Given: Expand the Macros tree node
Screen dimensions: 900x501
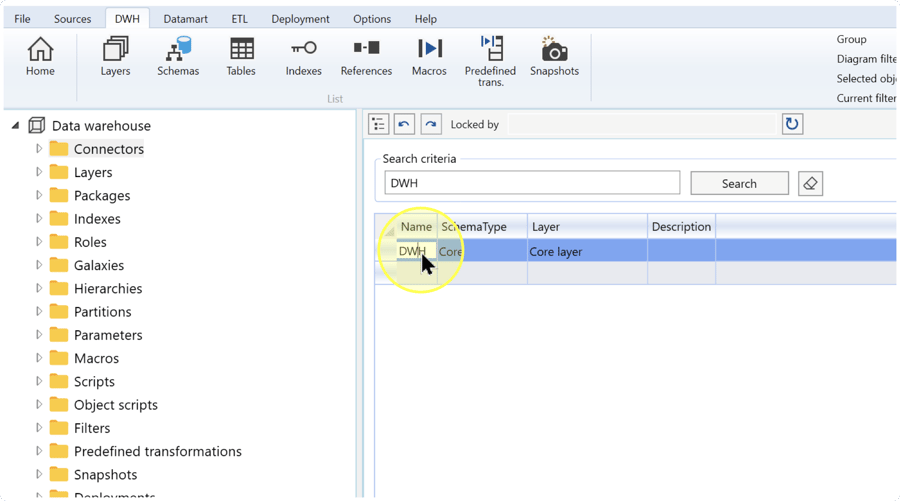Looking at the screenshot, I should tap(38, 358).
